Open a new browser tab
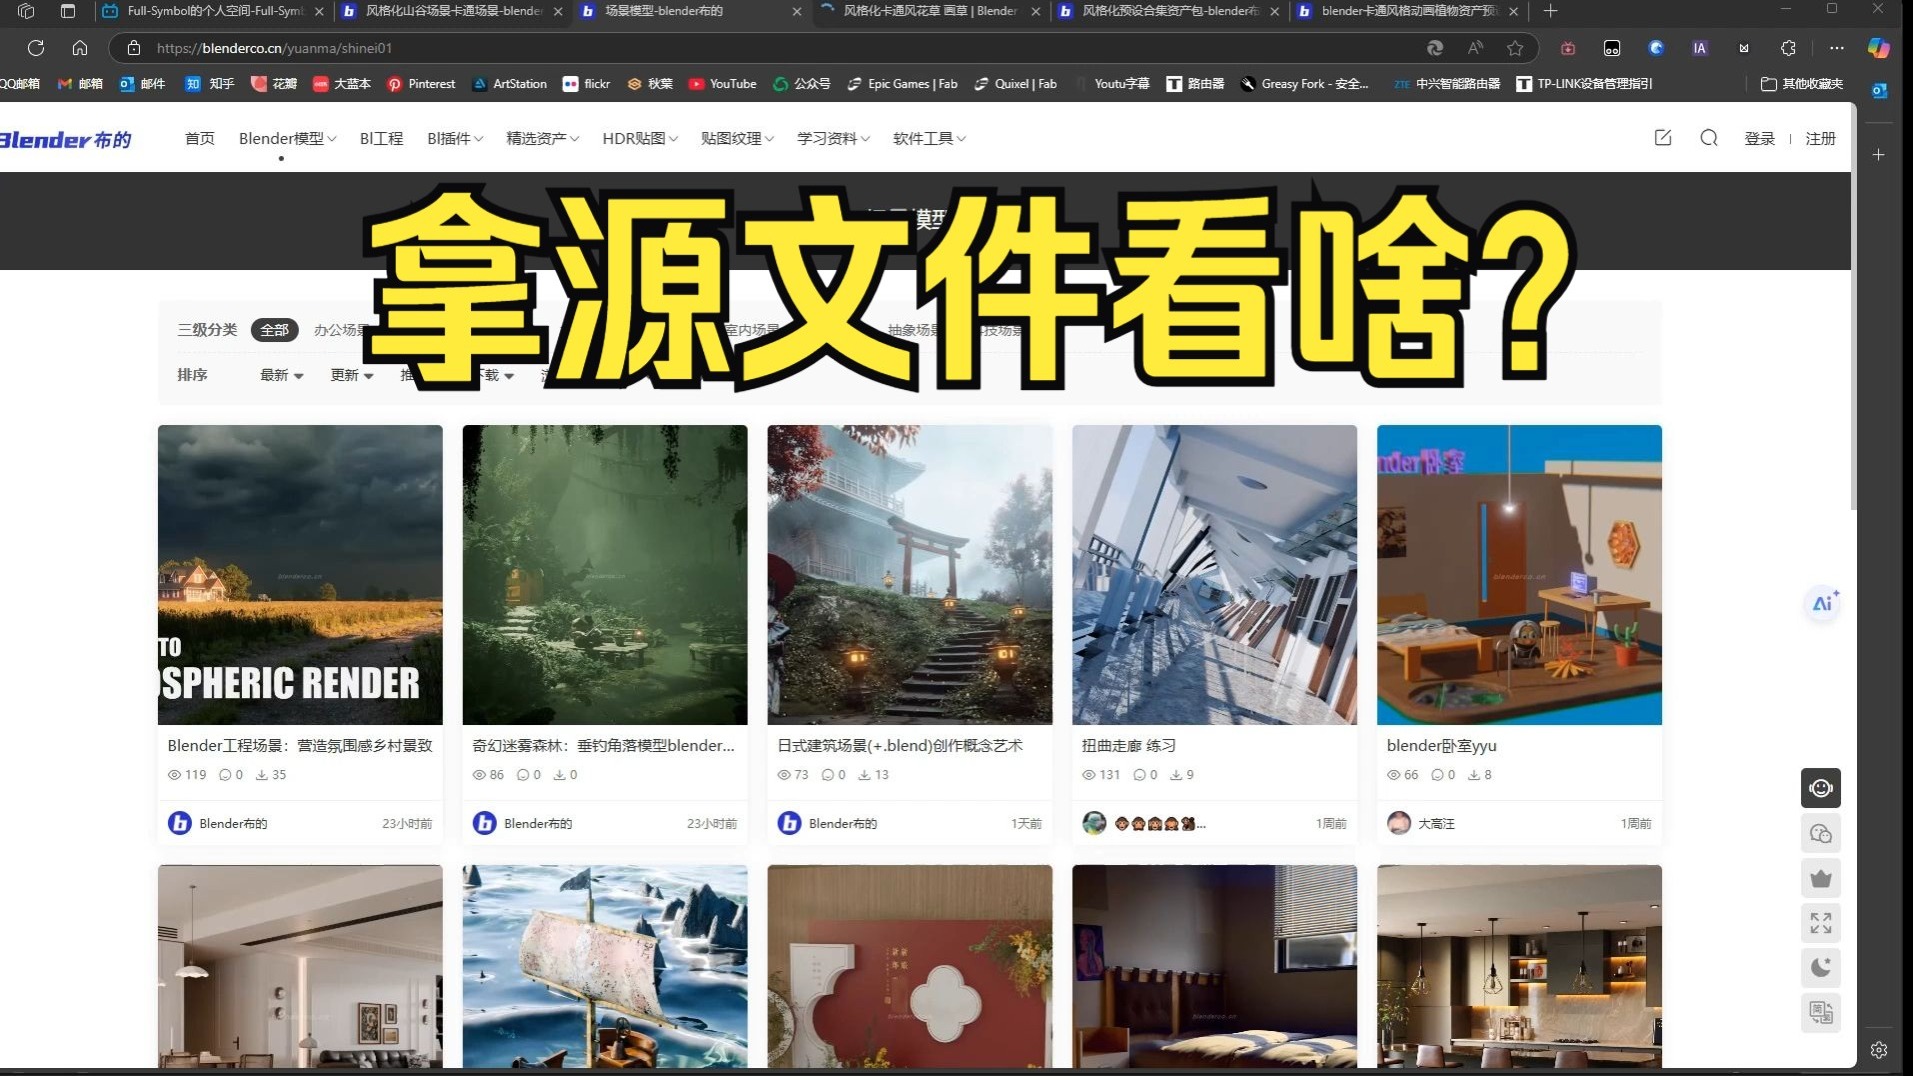1913x1076 pixels. coord(1550,11)
